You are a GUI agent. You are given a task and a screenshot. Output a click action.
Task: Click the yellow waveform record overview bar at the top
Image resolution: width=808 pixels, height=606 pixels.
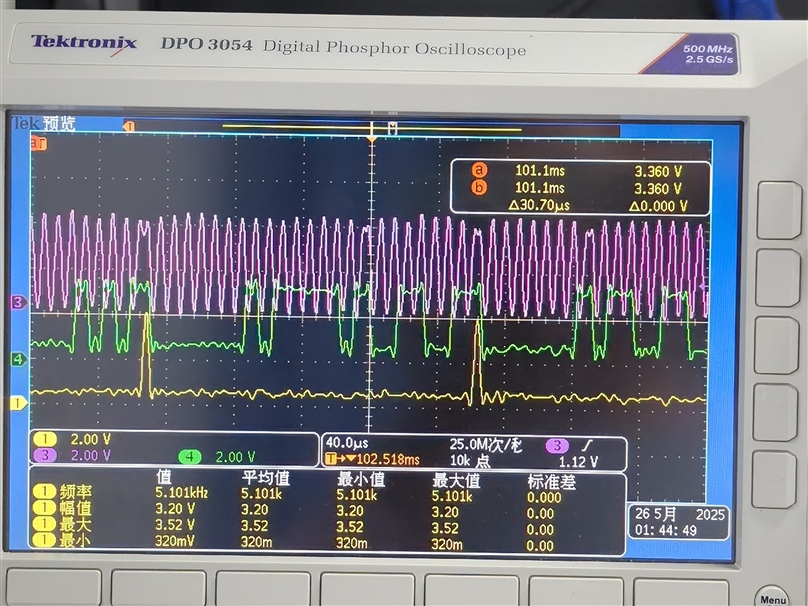[372, 128]
